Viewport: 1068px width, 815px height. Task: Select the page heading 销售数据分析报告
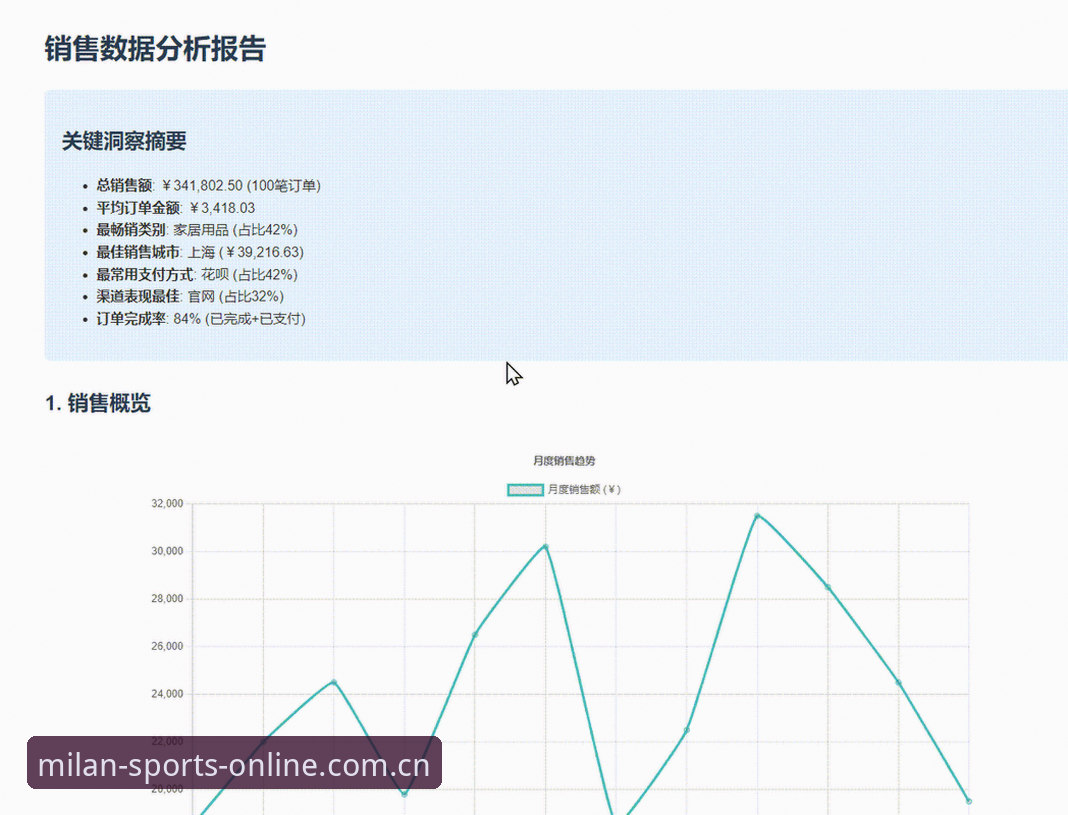click(155, 49)
